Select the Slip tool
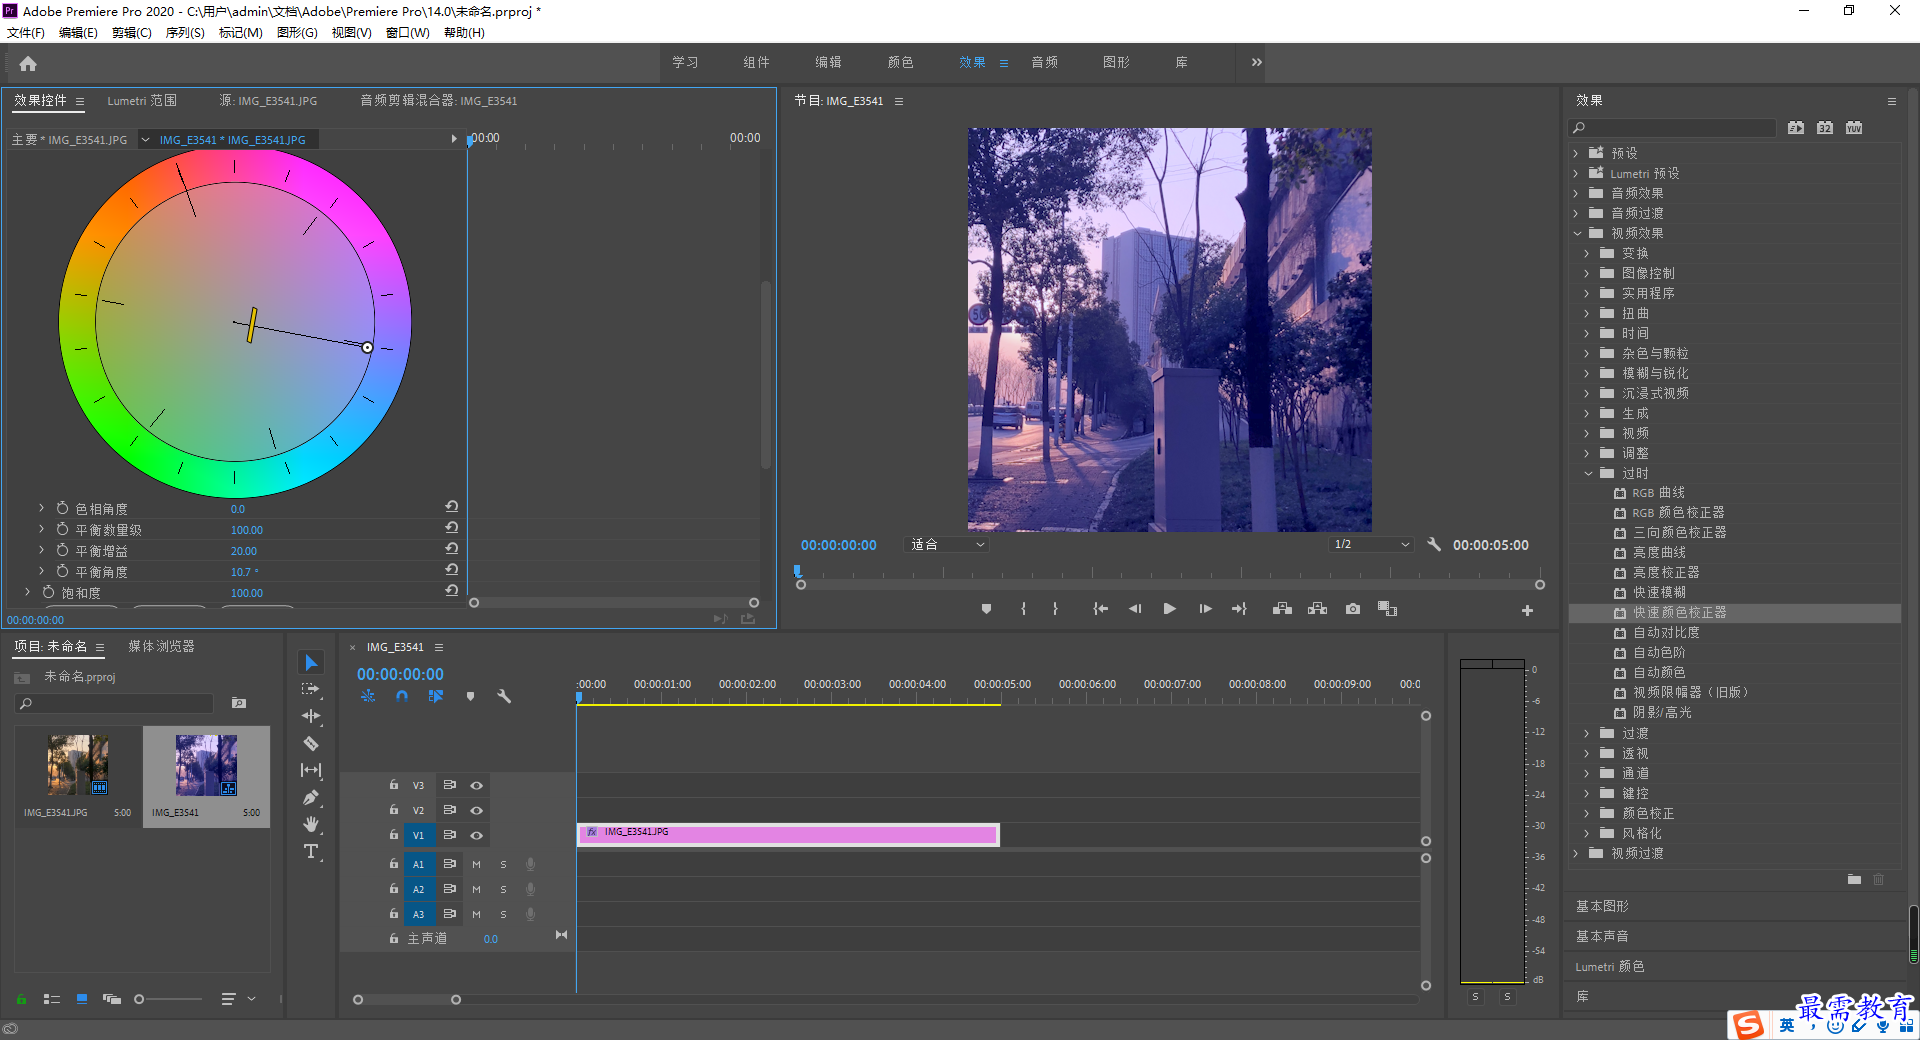Viewport: 1920px width, 1040px height. tap(311, 770)
